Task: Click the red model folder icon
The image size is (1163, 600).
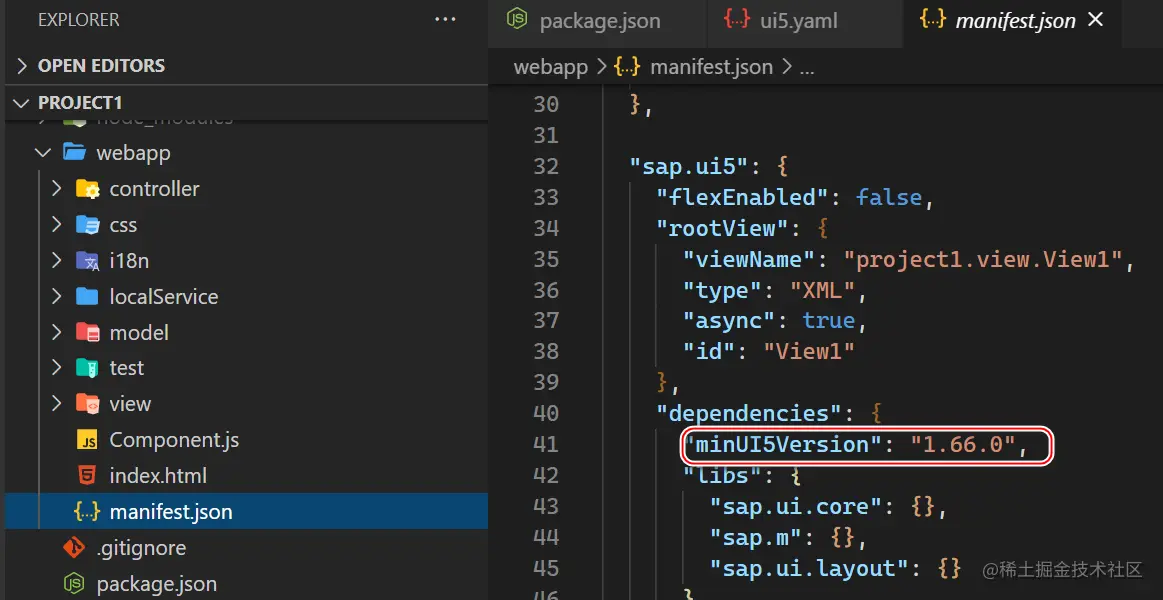Action: tap(88, 332)
